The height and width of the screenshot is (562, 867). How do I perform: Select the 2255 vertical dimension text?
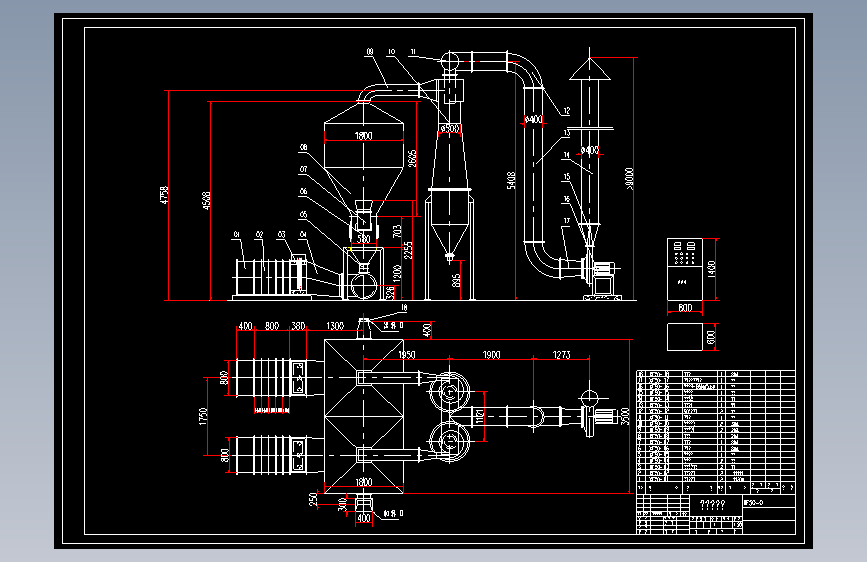click(x=408, y=250)
